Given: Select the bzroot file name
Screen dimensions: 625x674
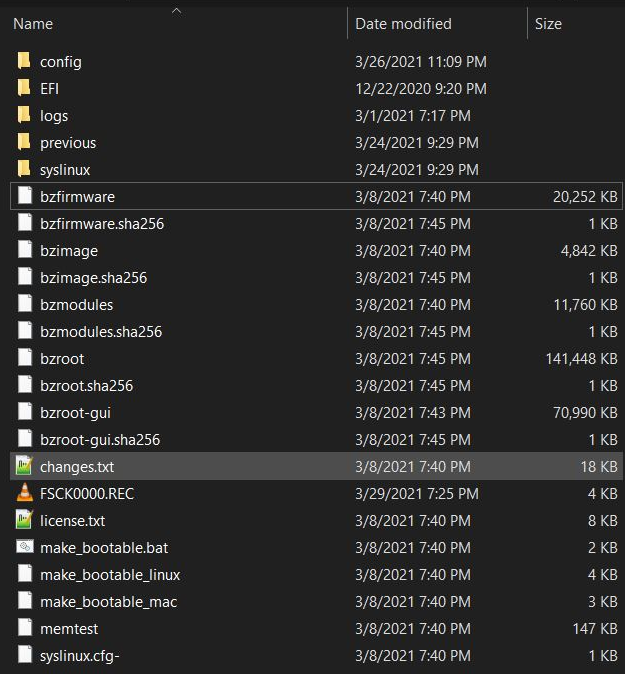Looking at the screenshot, I should [x=62, y=359].
